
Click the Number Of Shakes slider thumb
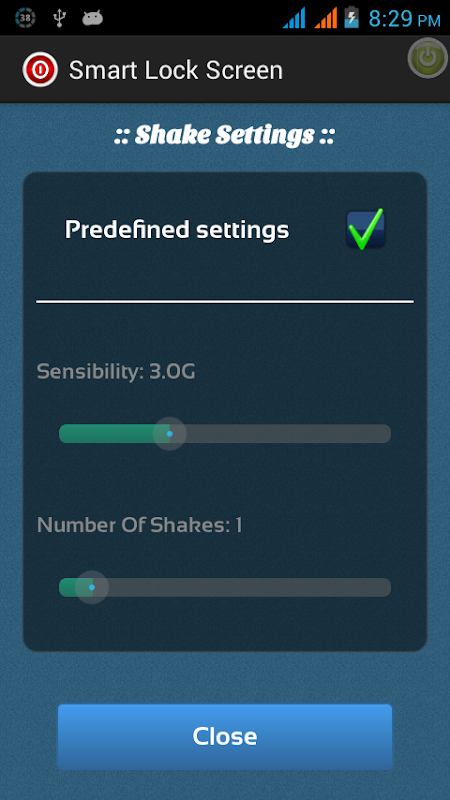(x=92, y=587)
